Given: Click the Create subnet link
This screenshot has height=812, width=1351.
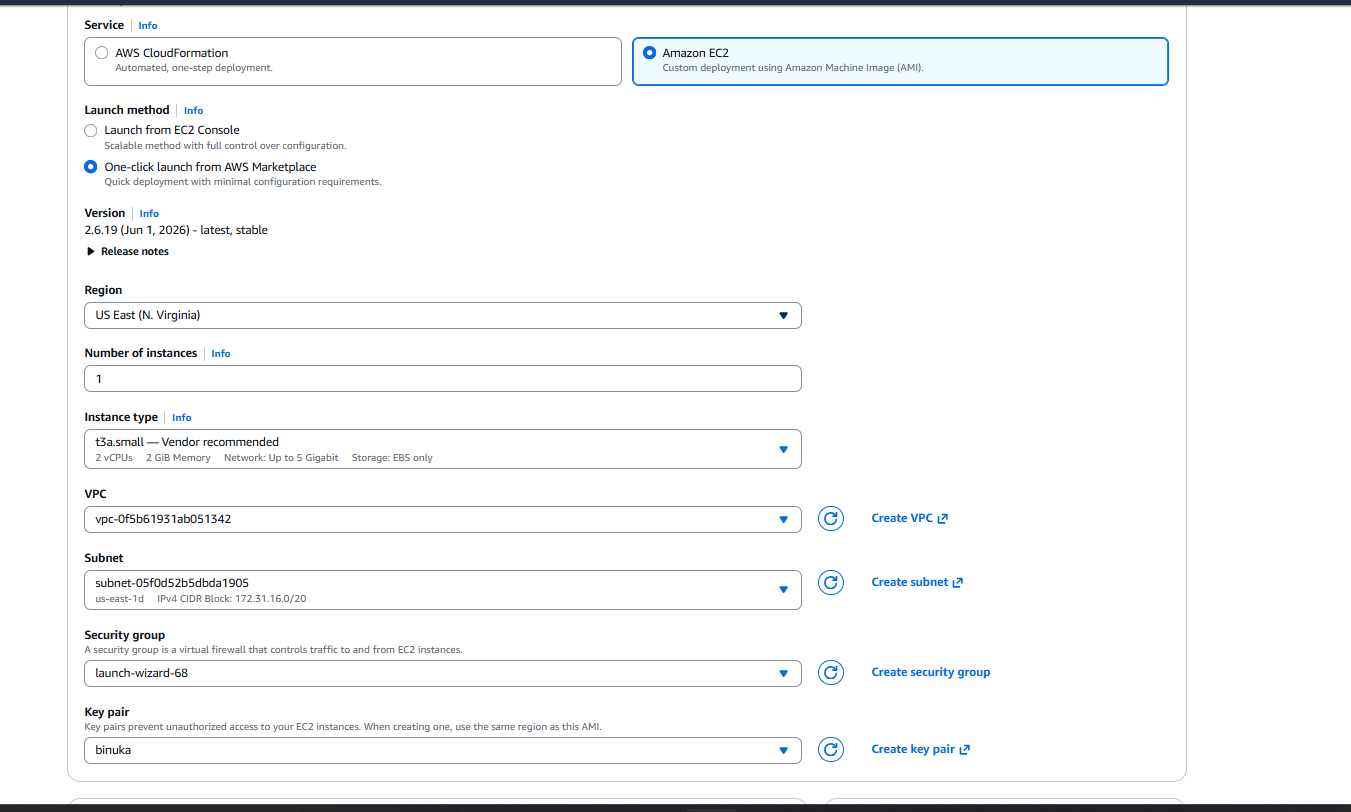Looking at the screenshot, I should (x=916, y=582).
